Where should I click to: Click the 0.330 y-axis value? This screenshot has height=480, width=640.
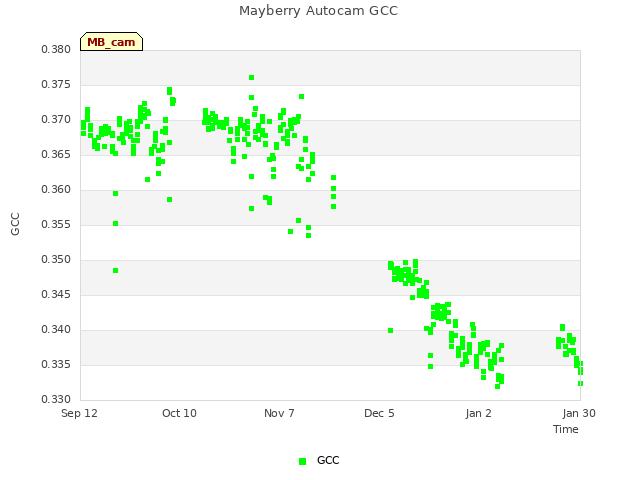tap(56, 399)
